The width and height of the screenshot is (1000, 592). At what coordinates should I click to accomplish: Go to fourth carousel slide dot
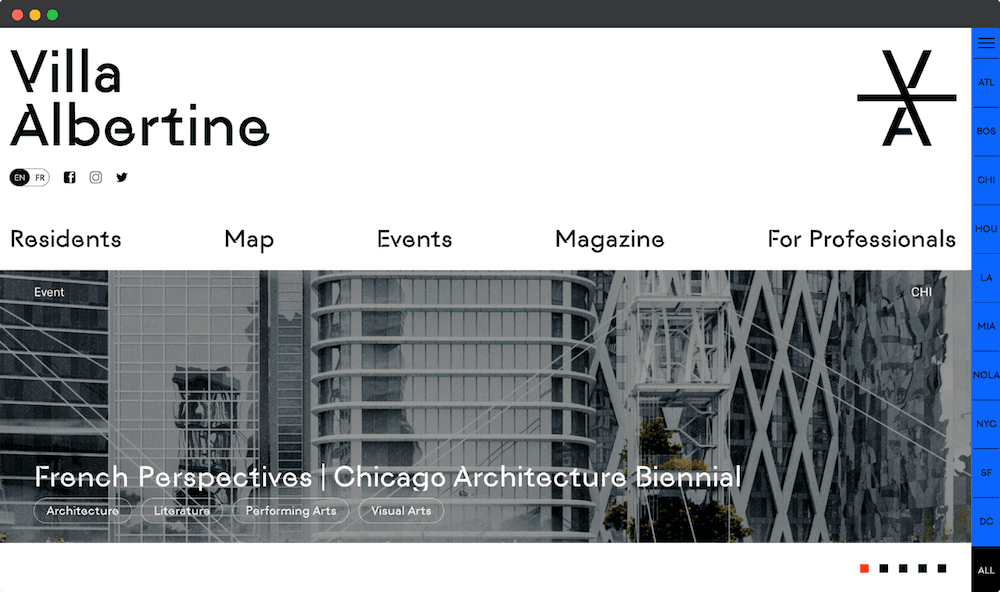pos(922,568)
